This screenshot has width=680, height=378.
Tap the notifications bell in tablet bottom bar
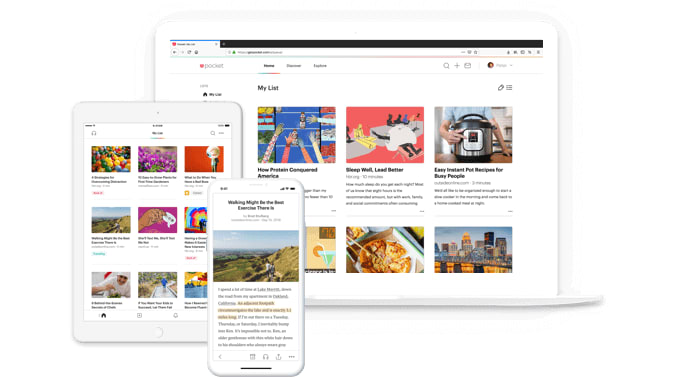[x=175, y=316]
